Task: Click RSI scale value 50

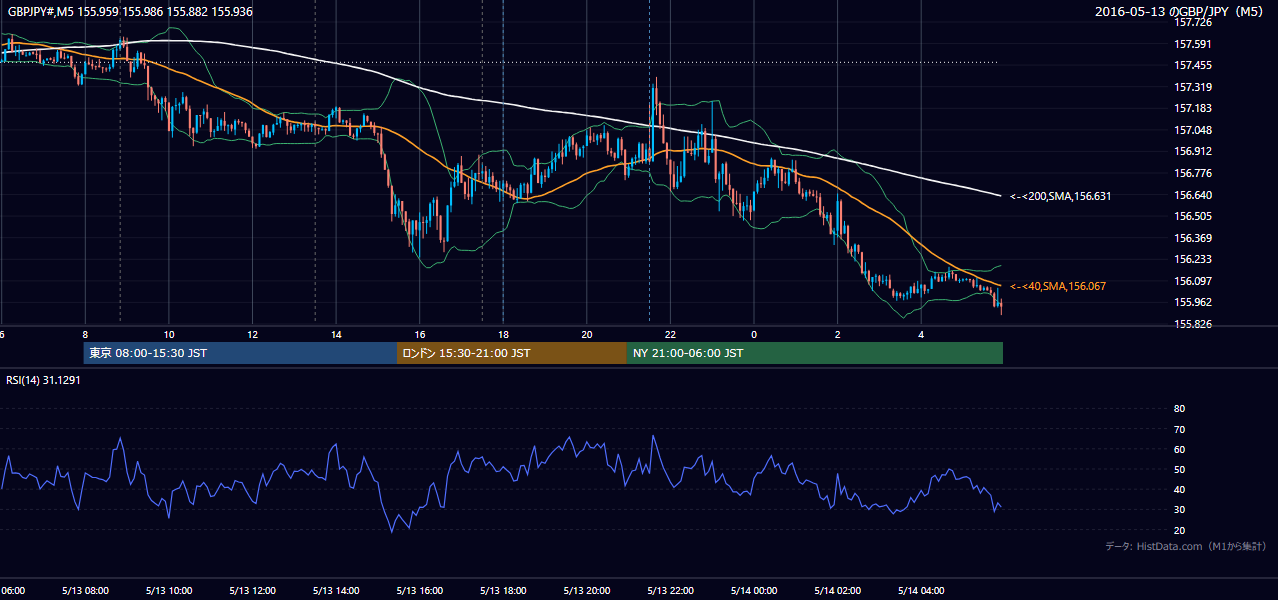Action: click(x=1179, y=469)
